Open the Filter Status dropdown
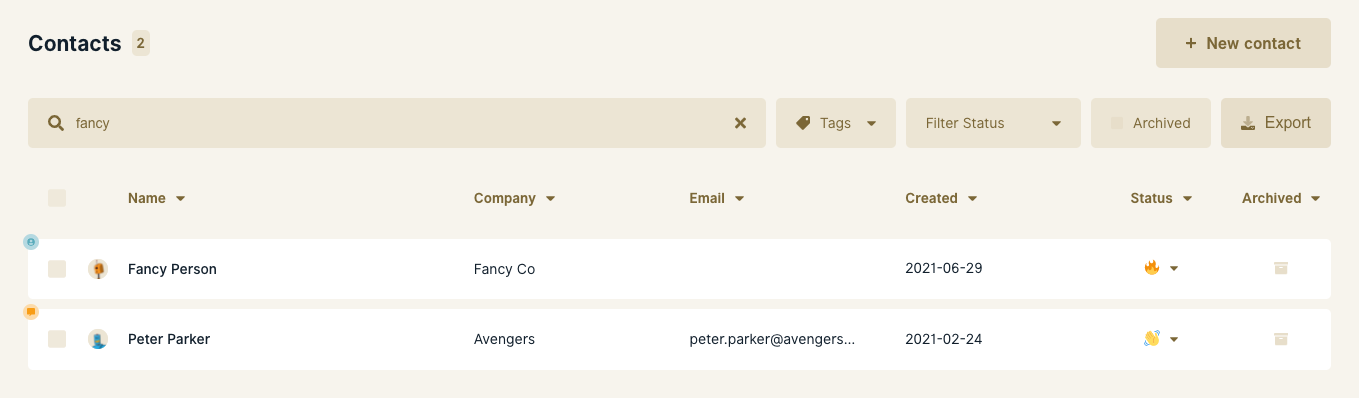1359x398 pixels. click(993, 123)
